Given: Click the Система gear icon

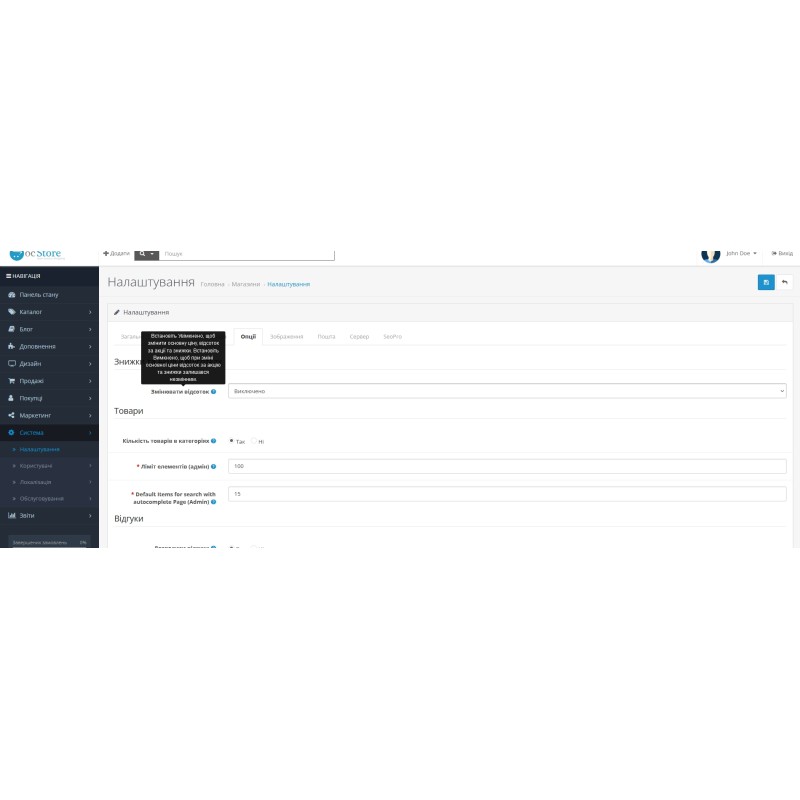Looking at the screenshot, I should pyautogui.click(x=12, y=431).
